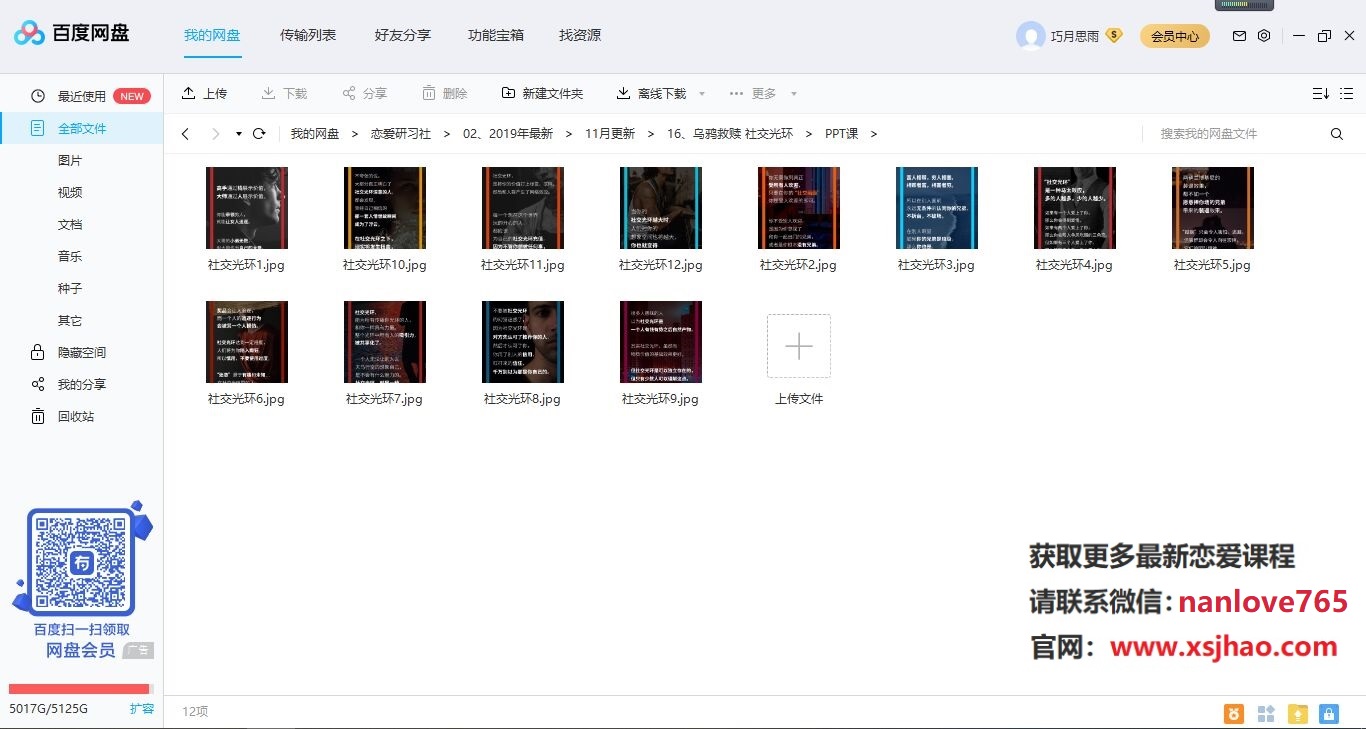Image resolution: width=1366 pixels, height=729 pixels.
Task: Click the orange bear icon in status bar
Action: tap(1234, 714)
